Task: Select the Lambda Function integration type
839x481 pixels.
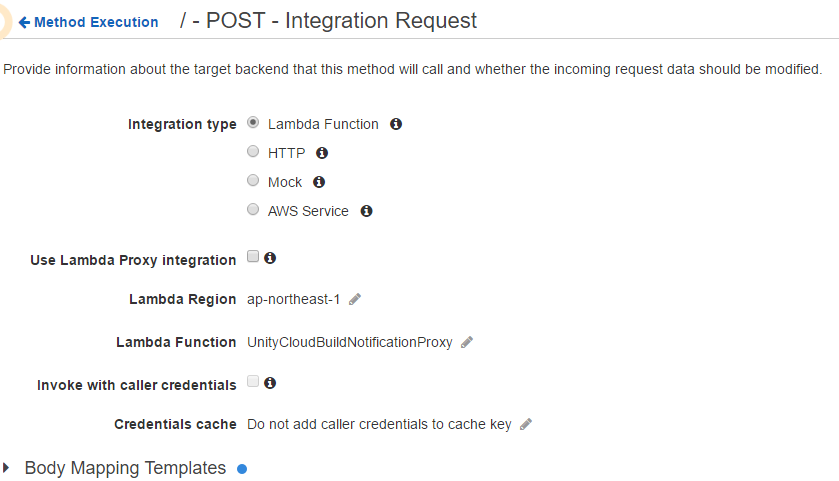Action: [x=253, y=123]
